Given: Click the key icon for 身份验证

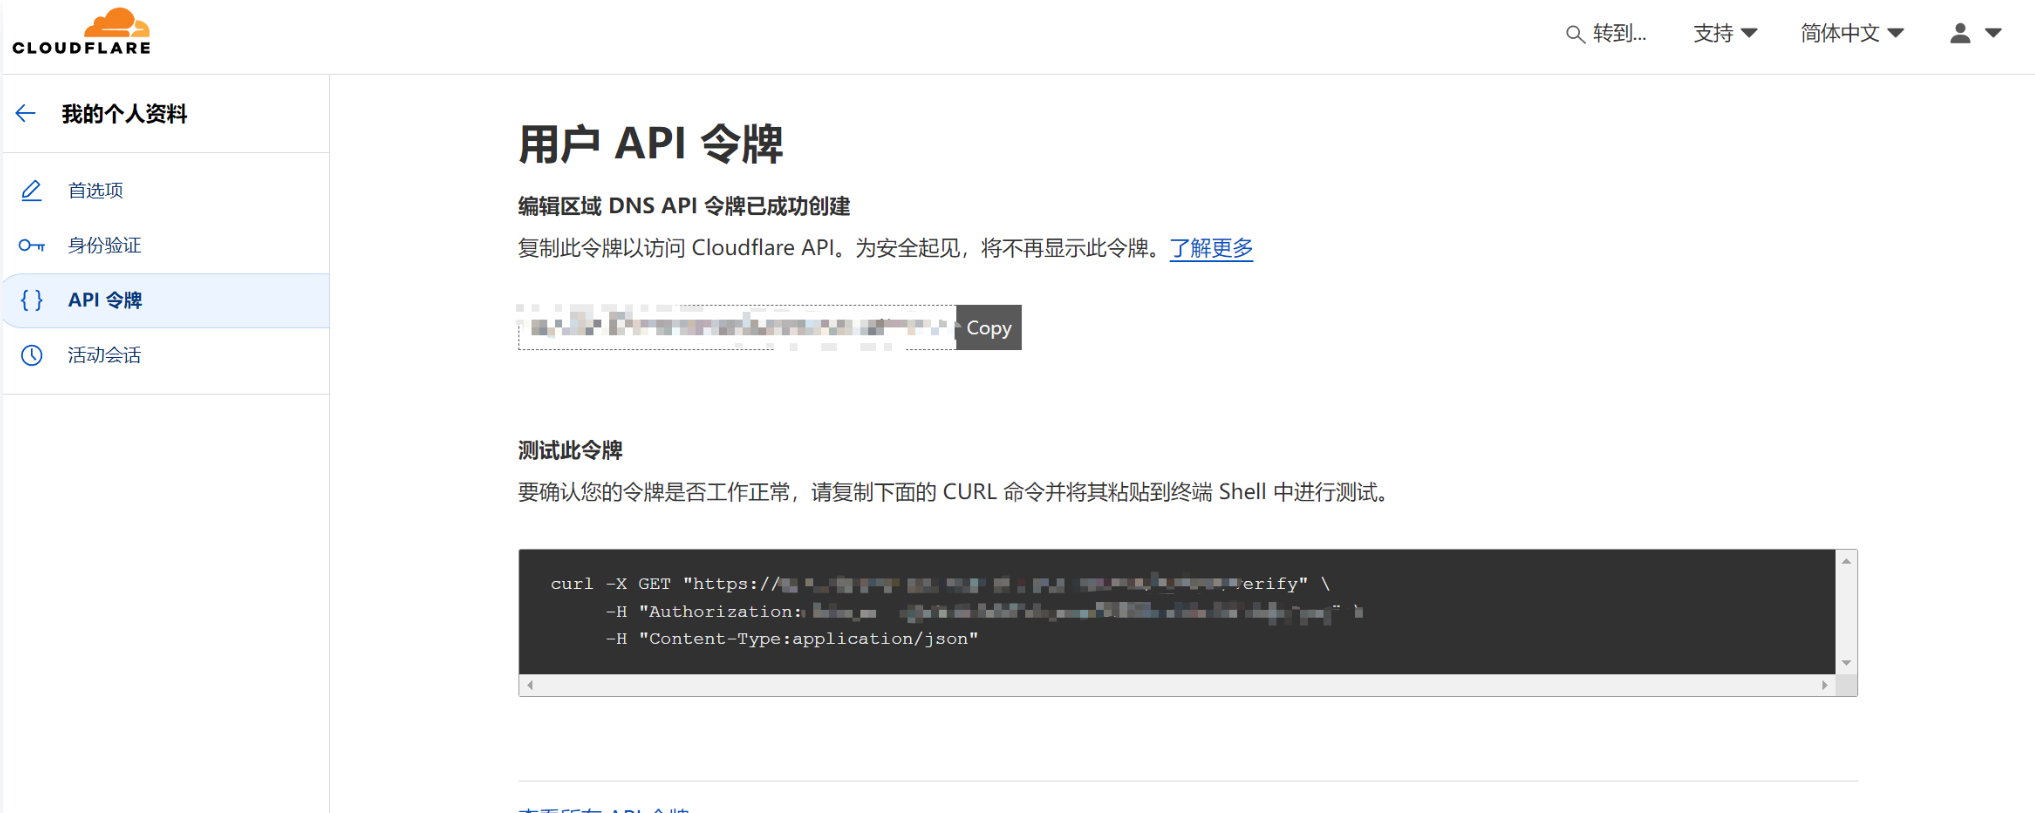Looking at the screenshot, I should [32, 245].
